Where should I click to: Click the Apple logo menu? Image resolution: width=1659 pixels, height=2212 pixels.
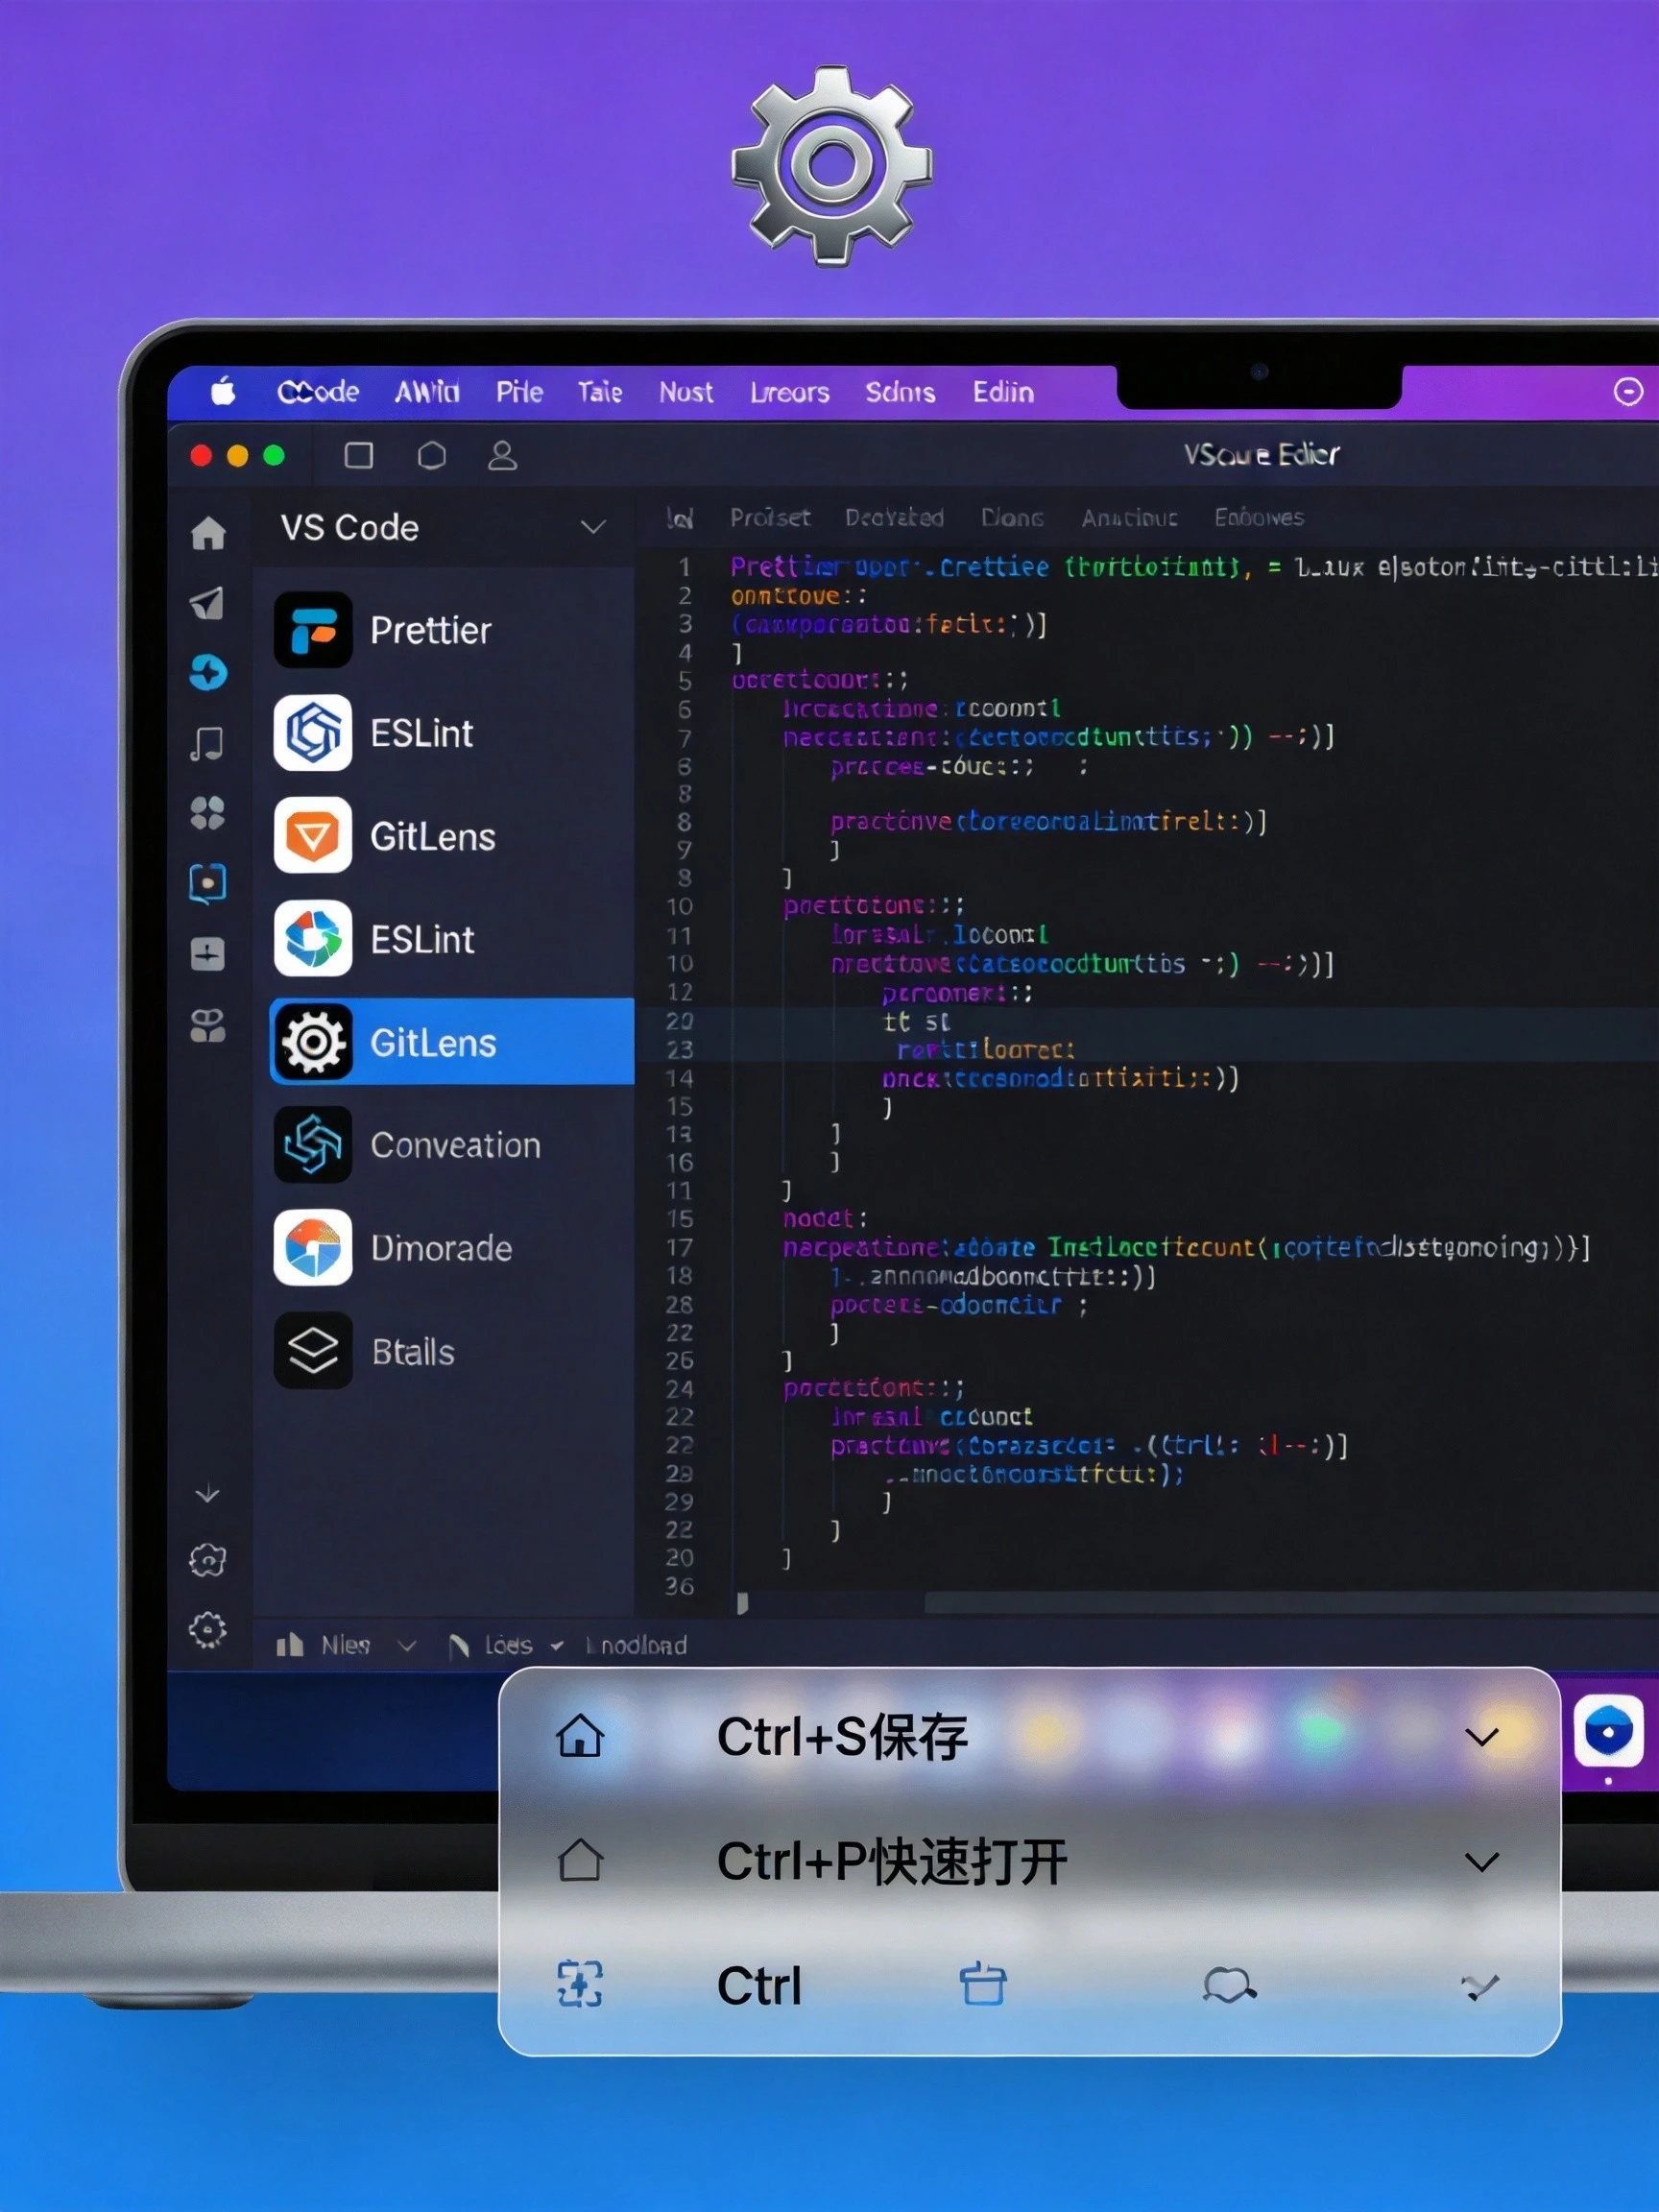click(x=223, y=391)
